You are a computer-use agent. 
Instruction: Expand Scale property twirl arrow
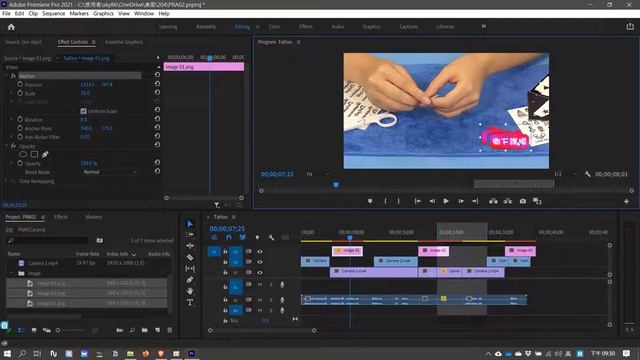(x=11, y=93)
